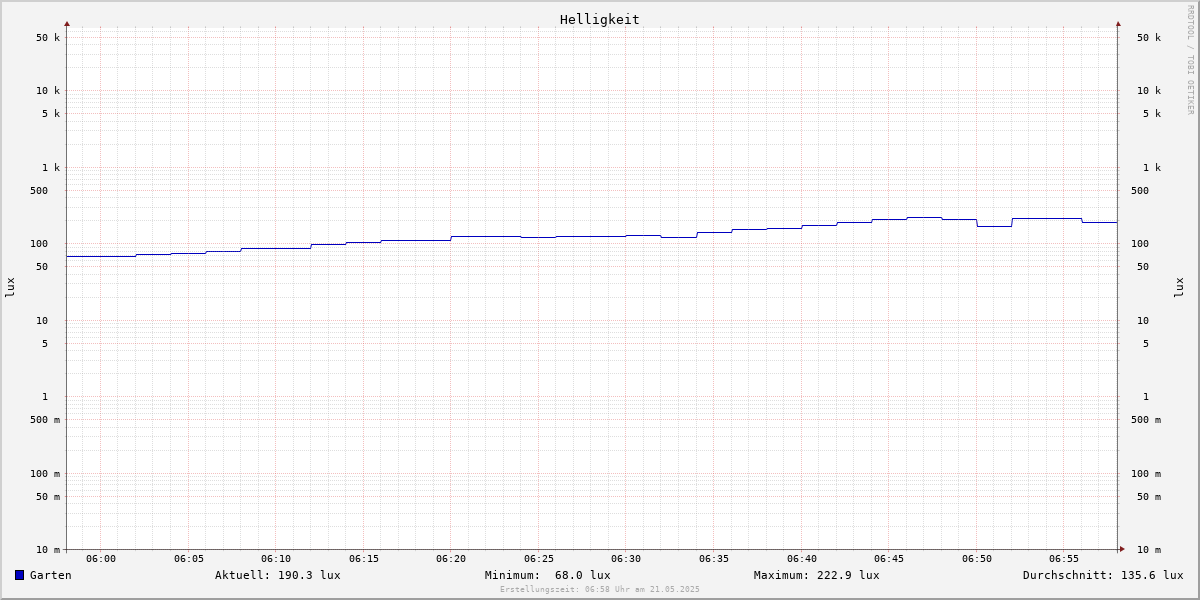Image resolution: width=1200 pixels, height=600 pixels.
Task: Click the rotated "lux" label on left axis
Action: pyautogui.click(x=10, y=287)
